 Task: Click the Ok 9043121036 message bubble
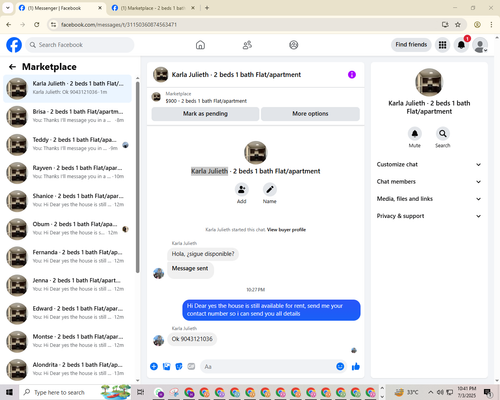point(192,339)
